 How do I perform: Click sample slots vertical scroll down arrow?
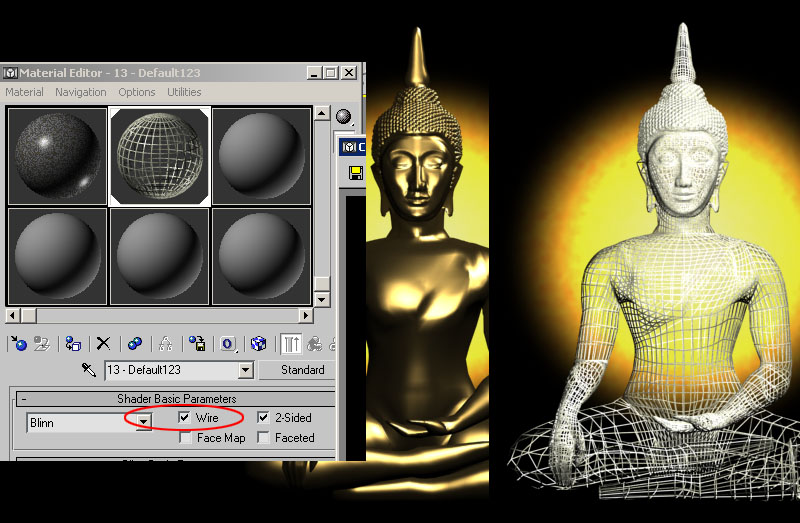pyautogui.click(x=322, y=299)
